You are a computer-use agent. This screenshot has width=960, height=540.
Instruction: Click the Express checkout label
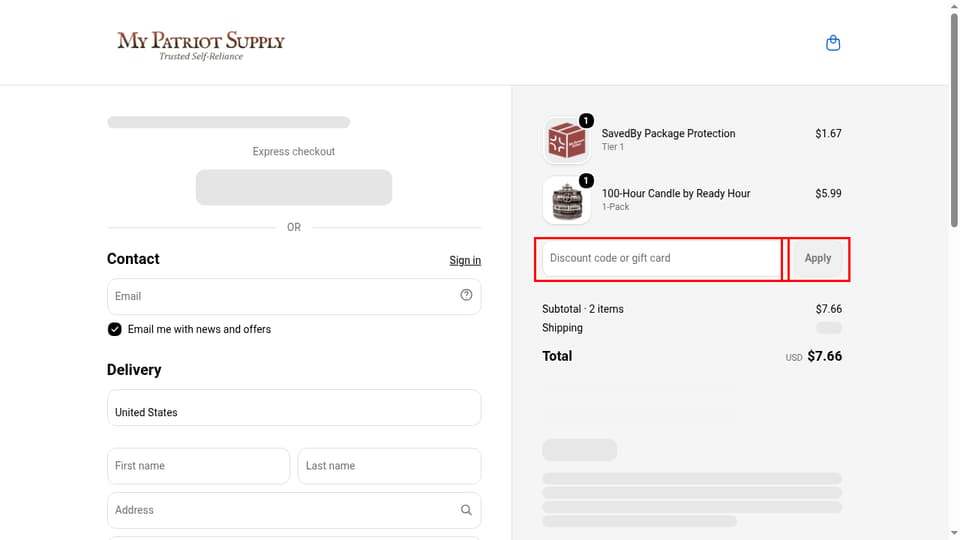[293, 151]
